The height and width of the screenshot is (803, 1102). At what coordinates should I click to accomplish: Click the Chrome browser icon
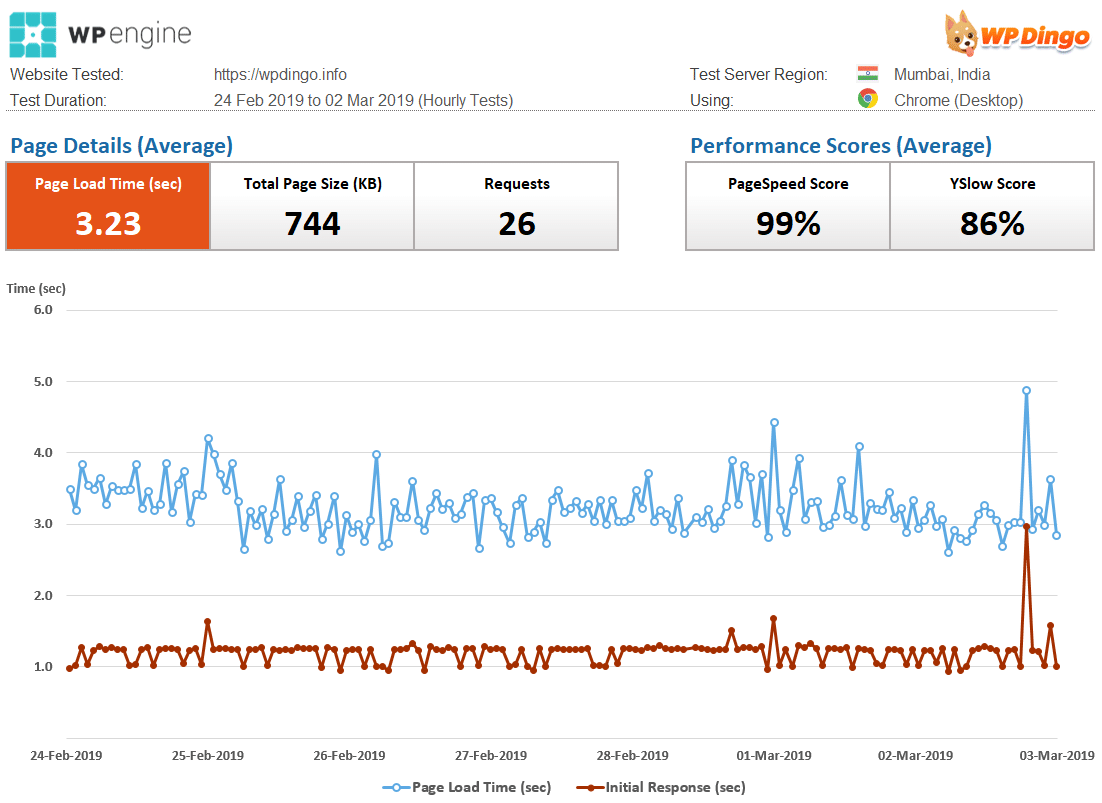(867, 99)
